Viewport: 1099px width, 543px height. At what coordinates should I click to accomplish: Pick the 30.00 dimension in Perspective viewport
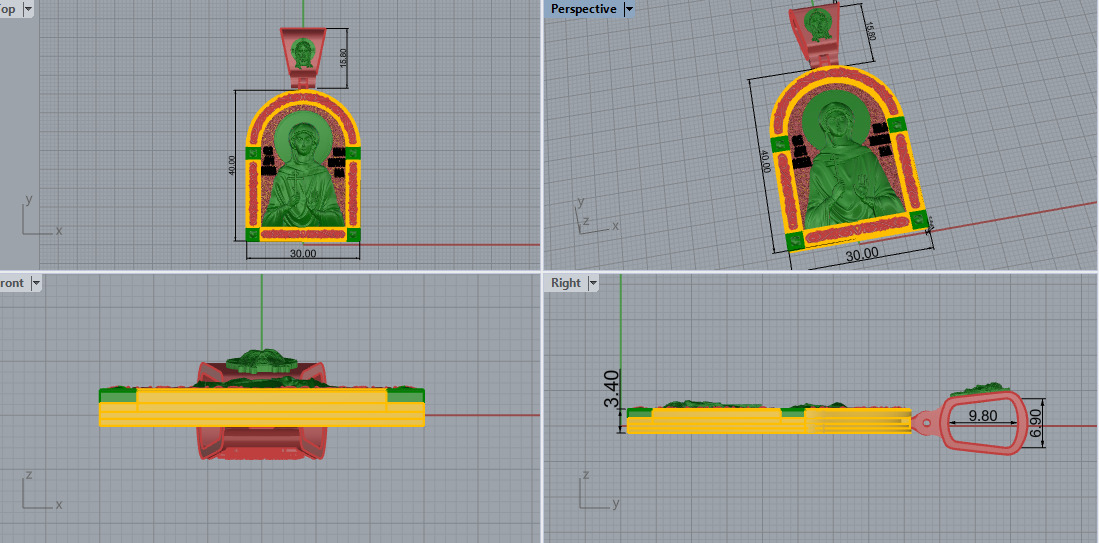coord(862,255)
